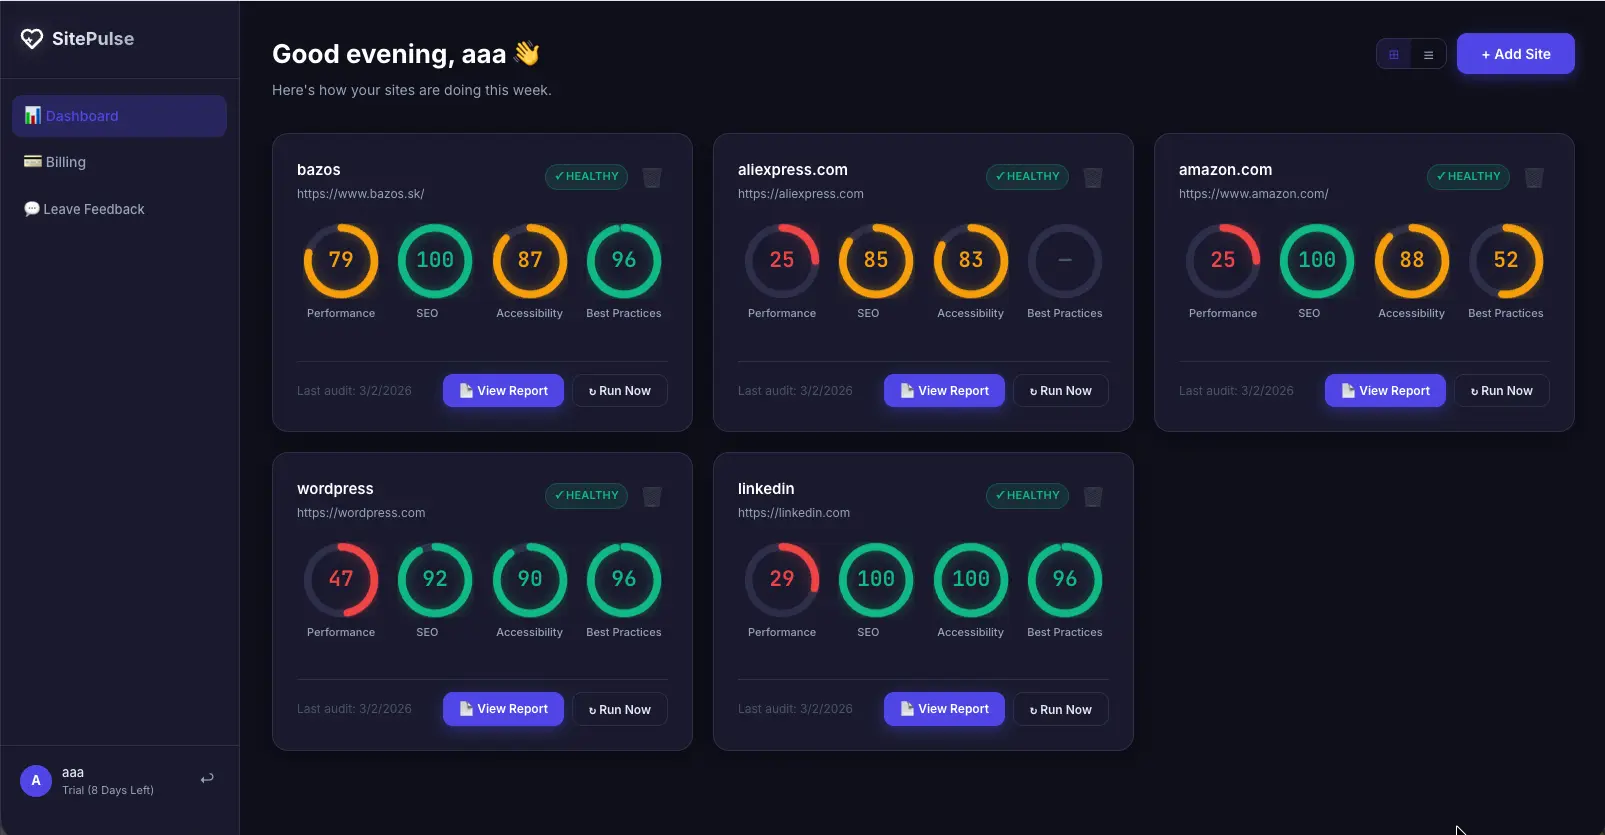The height and width of the screenshot is (835, 1605).
Task: View Report for amazon.com
Action: click(1385, 391)
